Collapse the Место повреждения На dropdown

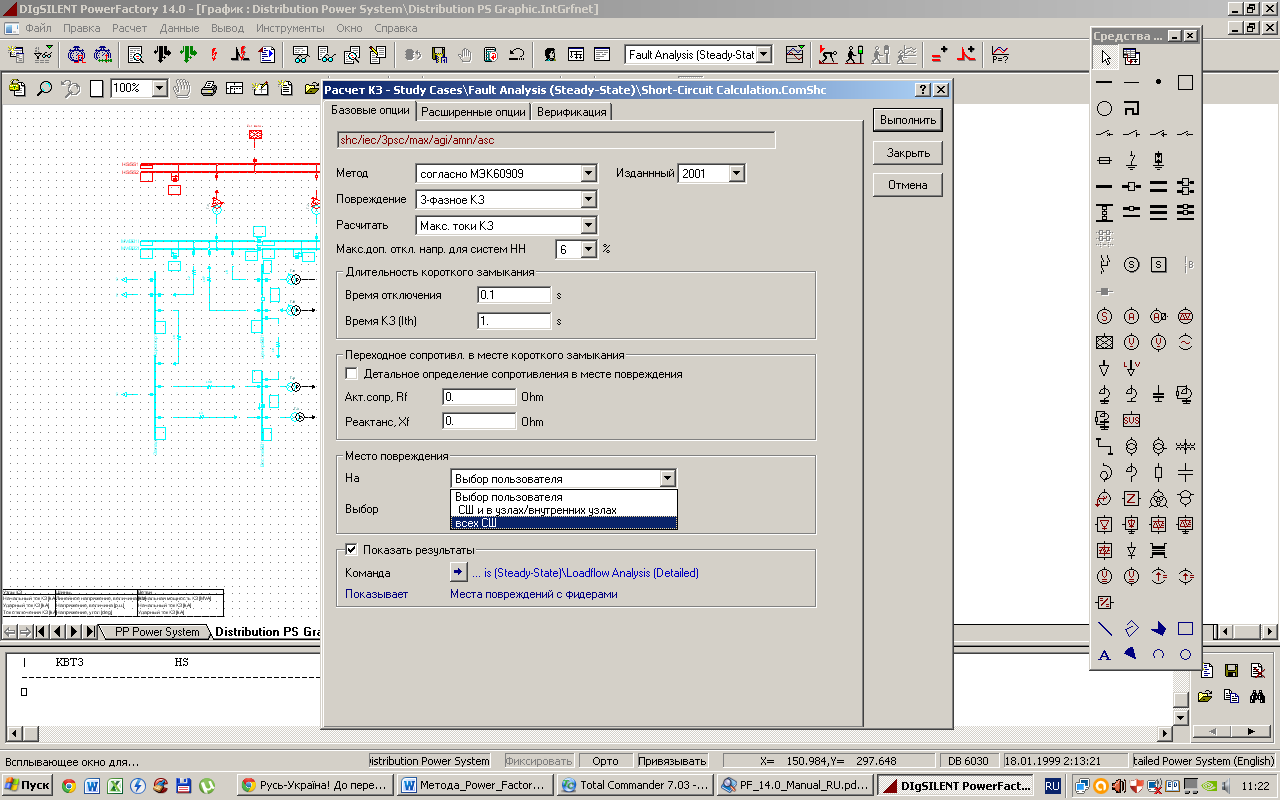[x=668, y=479]
